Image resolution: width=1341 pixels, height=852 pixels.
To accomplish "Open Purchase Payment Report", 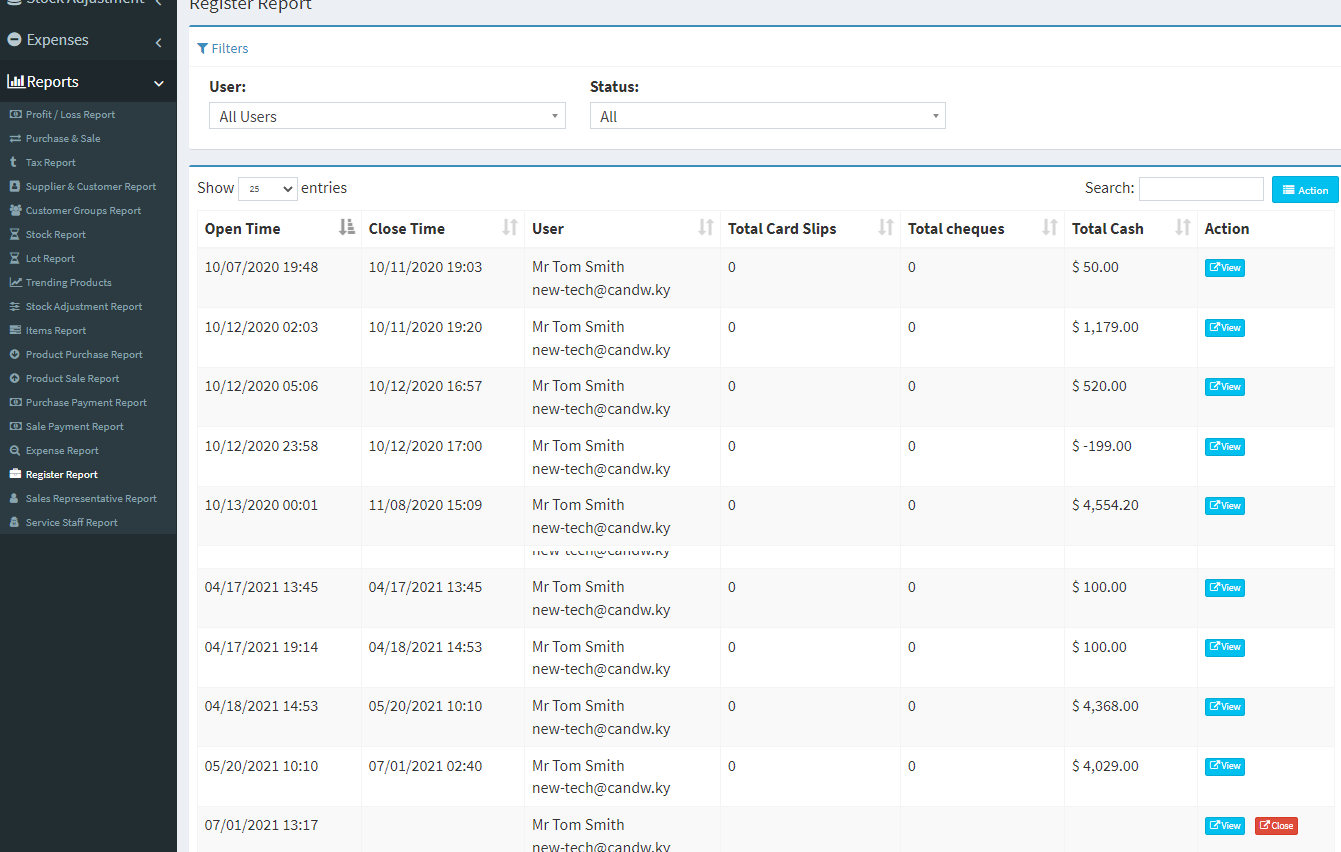I will [86, 402].
